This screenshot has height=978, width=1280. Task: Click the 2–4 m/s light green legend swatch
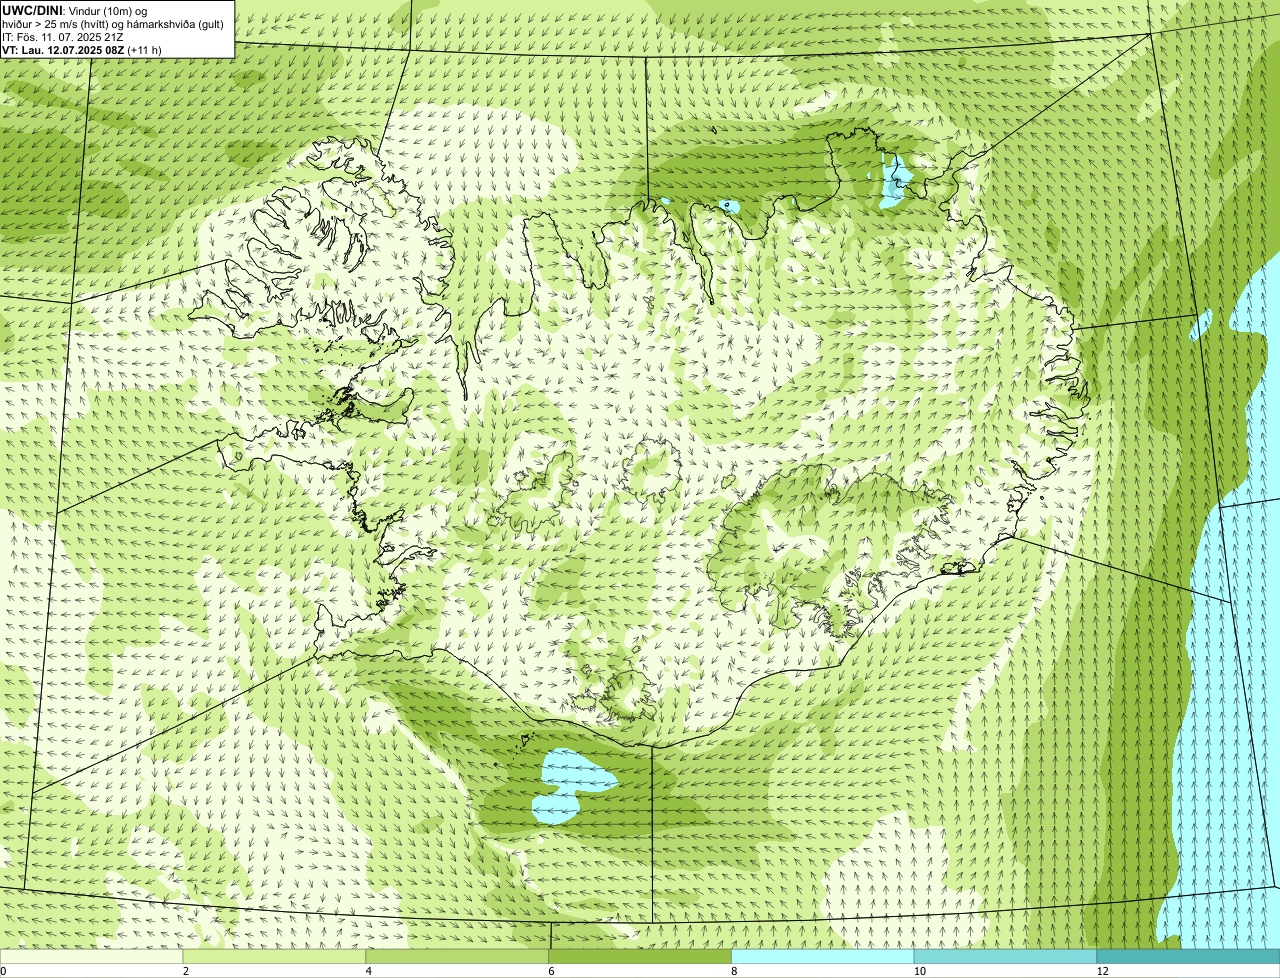pos(274,956)
